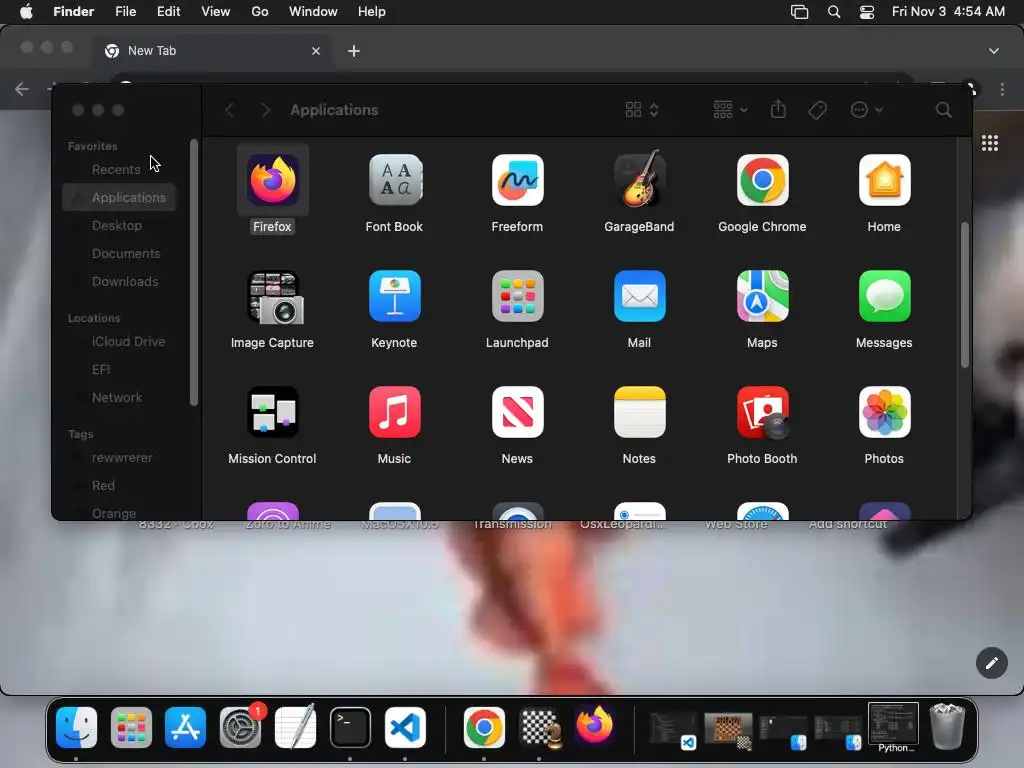Select the Messages app icon
The height and width of the screenshot is (768, 1024).
pyautogui.click(x=884, y=296)
